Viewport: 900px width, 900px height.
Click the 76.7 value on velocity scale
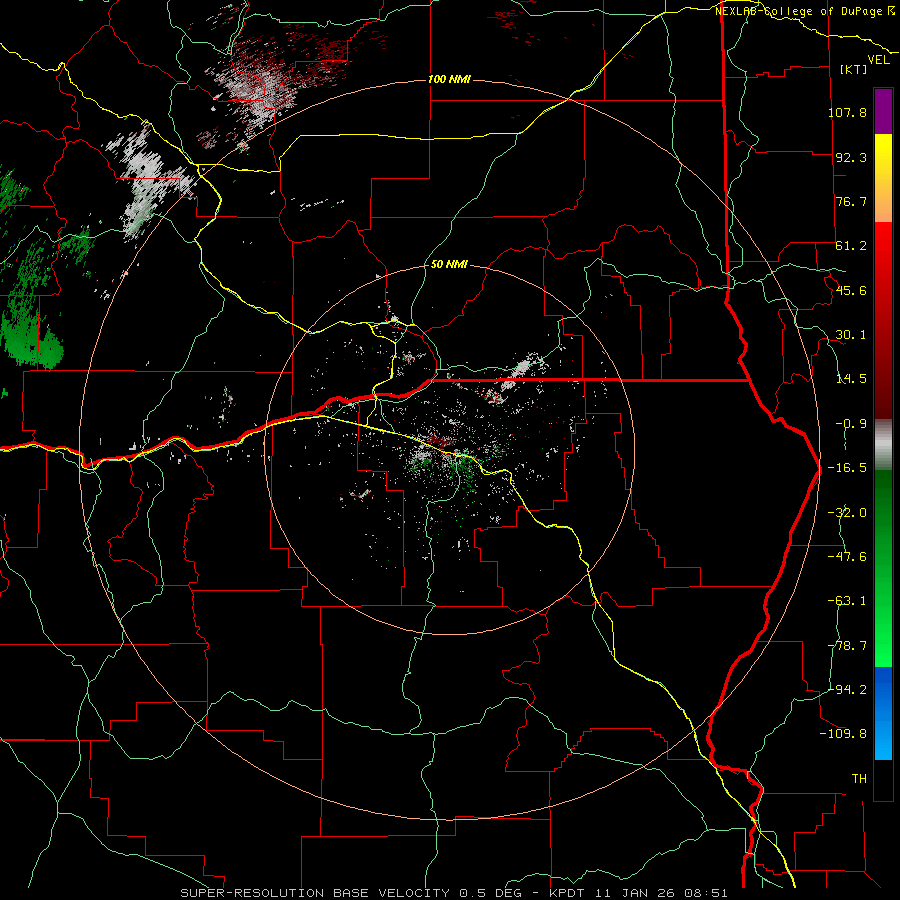pyautogui.click(x=851, y=201)
